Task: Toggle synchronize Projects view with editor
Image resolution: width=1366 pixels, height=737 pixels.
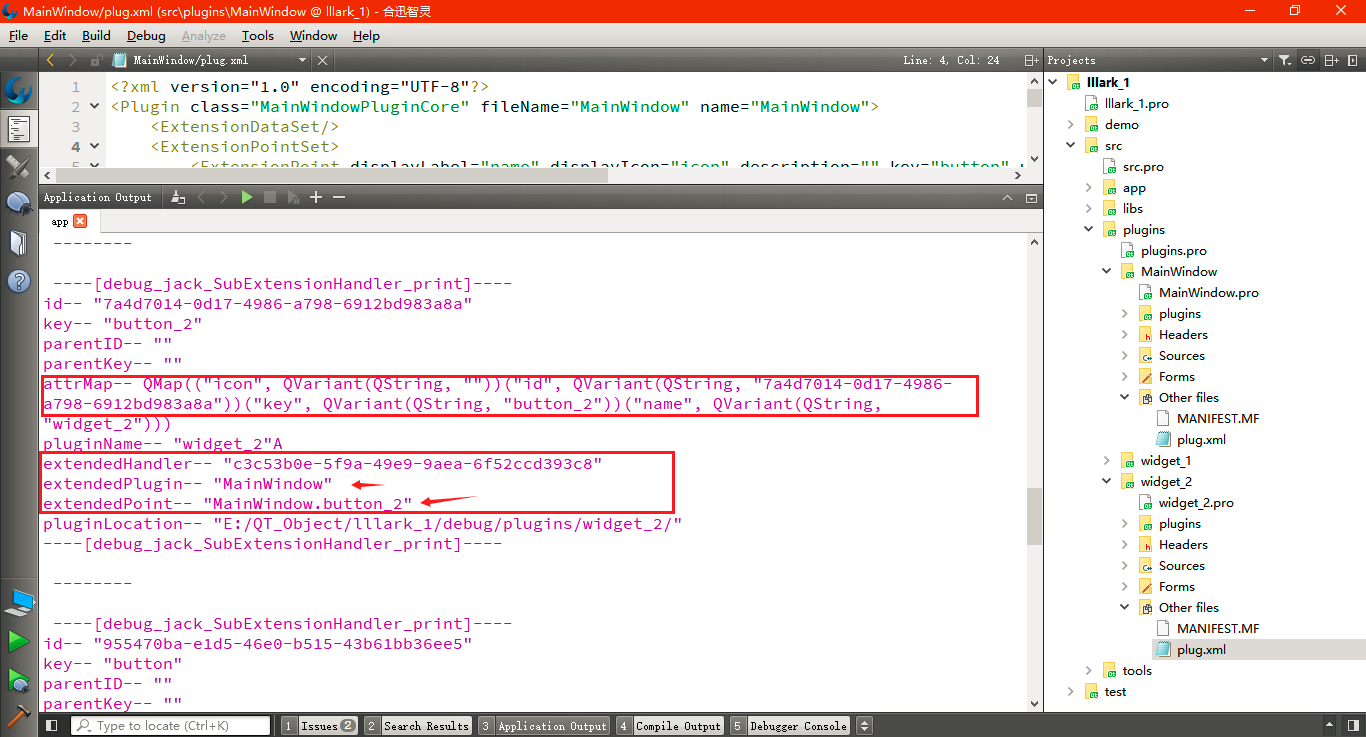Action: [x=1308, y=59]
